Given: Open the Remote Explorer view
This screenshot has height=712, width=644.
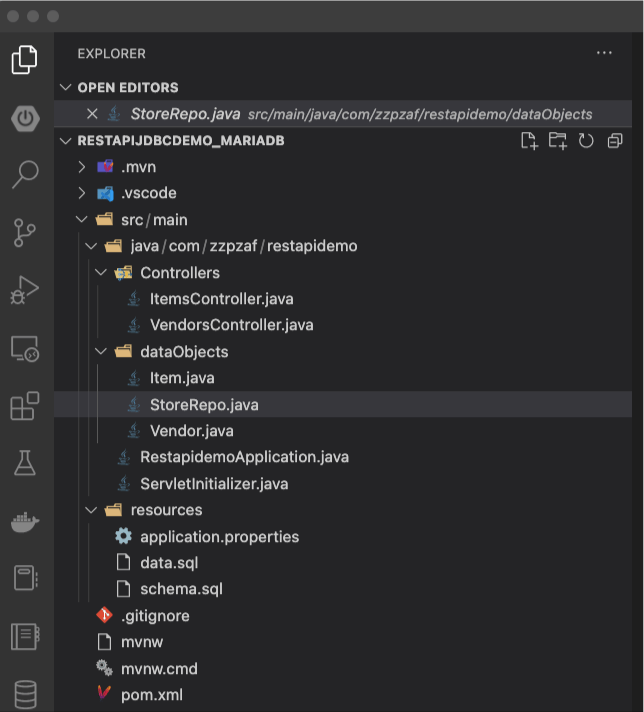Looking at the screenshot, I should [x=25, y=349].
